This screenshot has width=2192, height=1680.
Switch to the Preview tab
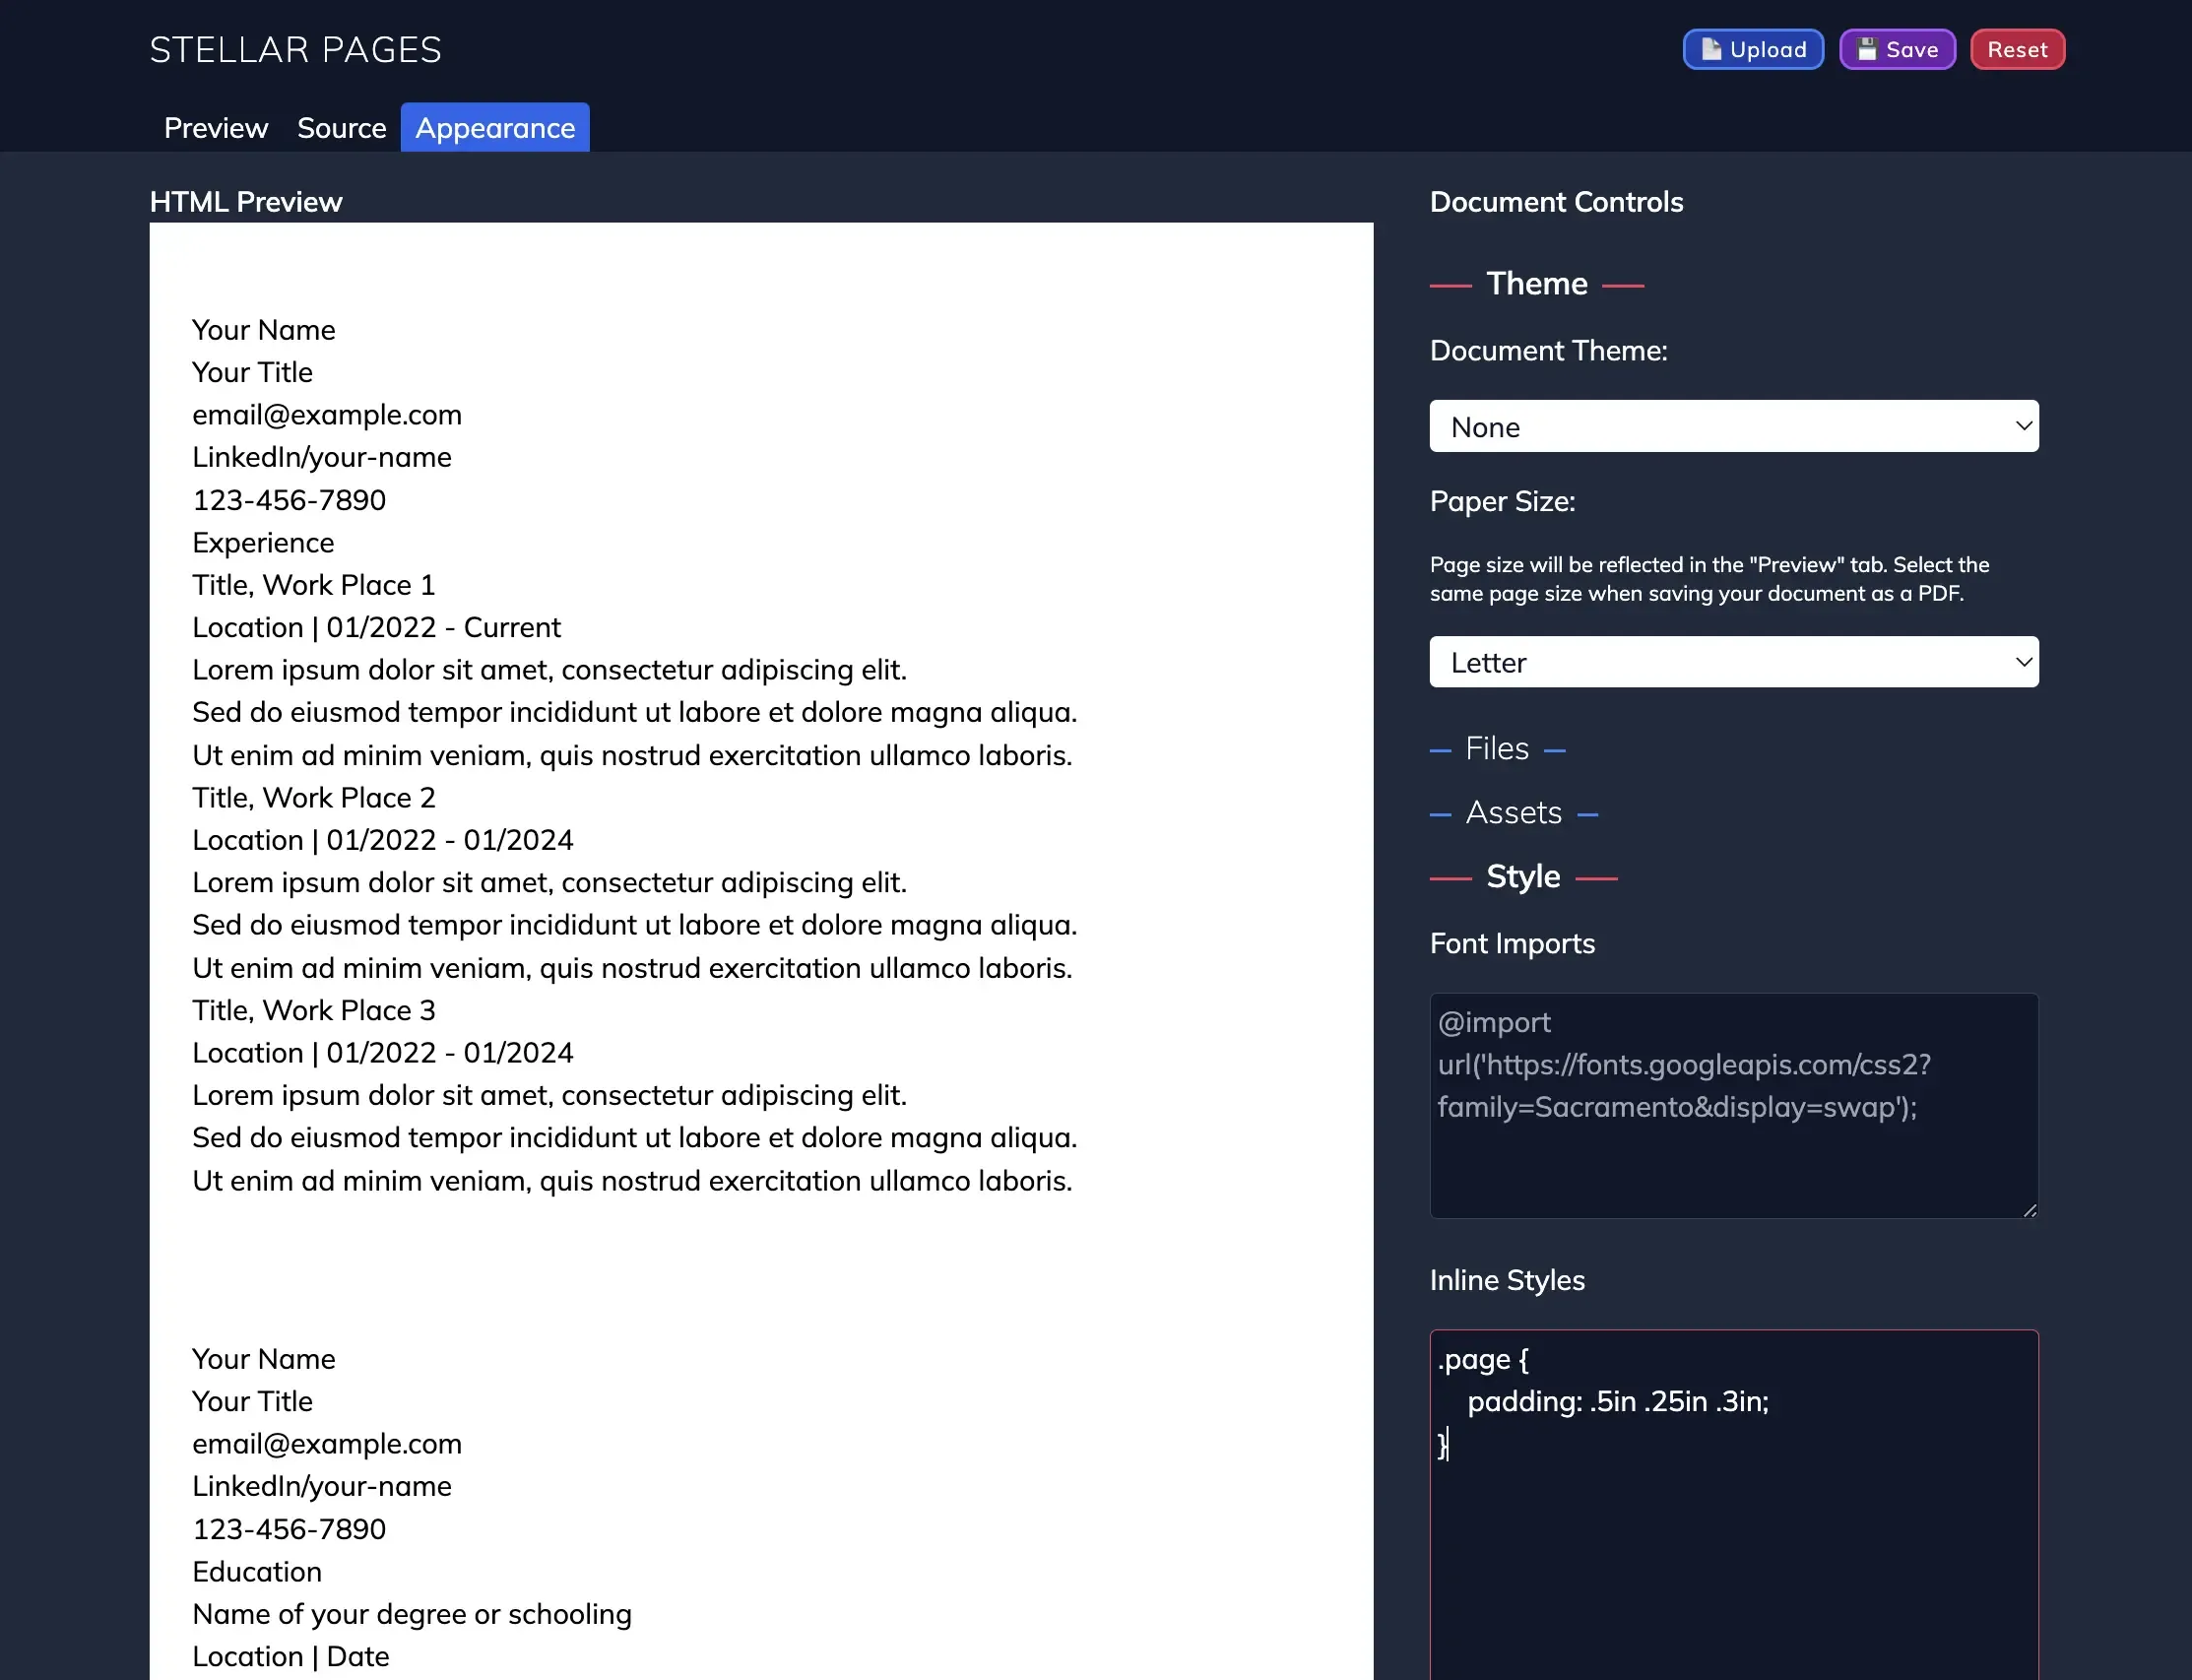(x=216, y=128)
